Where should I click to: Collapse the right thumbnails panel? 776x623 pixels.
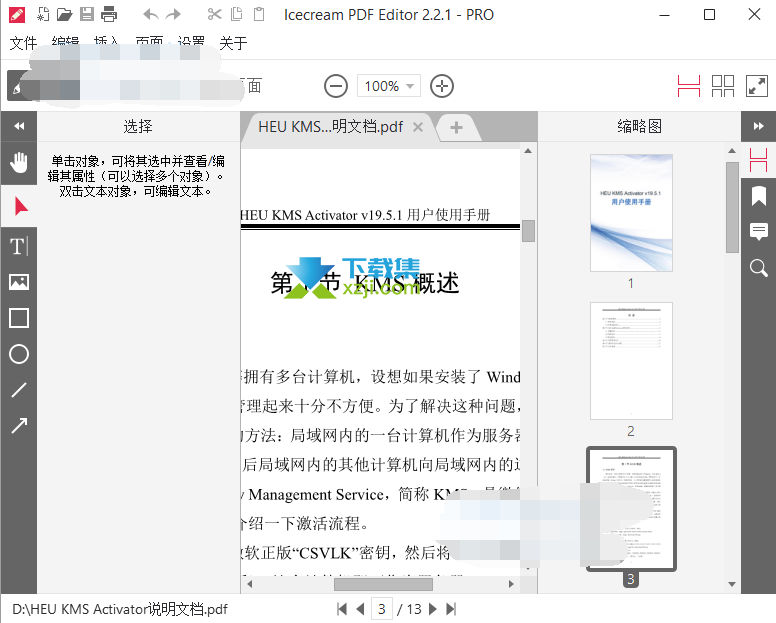pos(758,126)
